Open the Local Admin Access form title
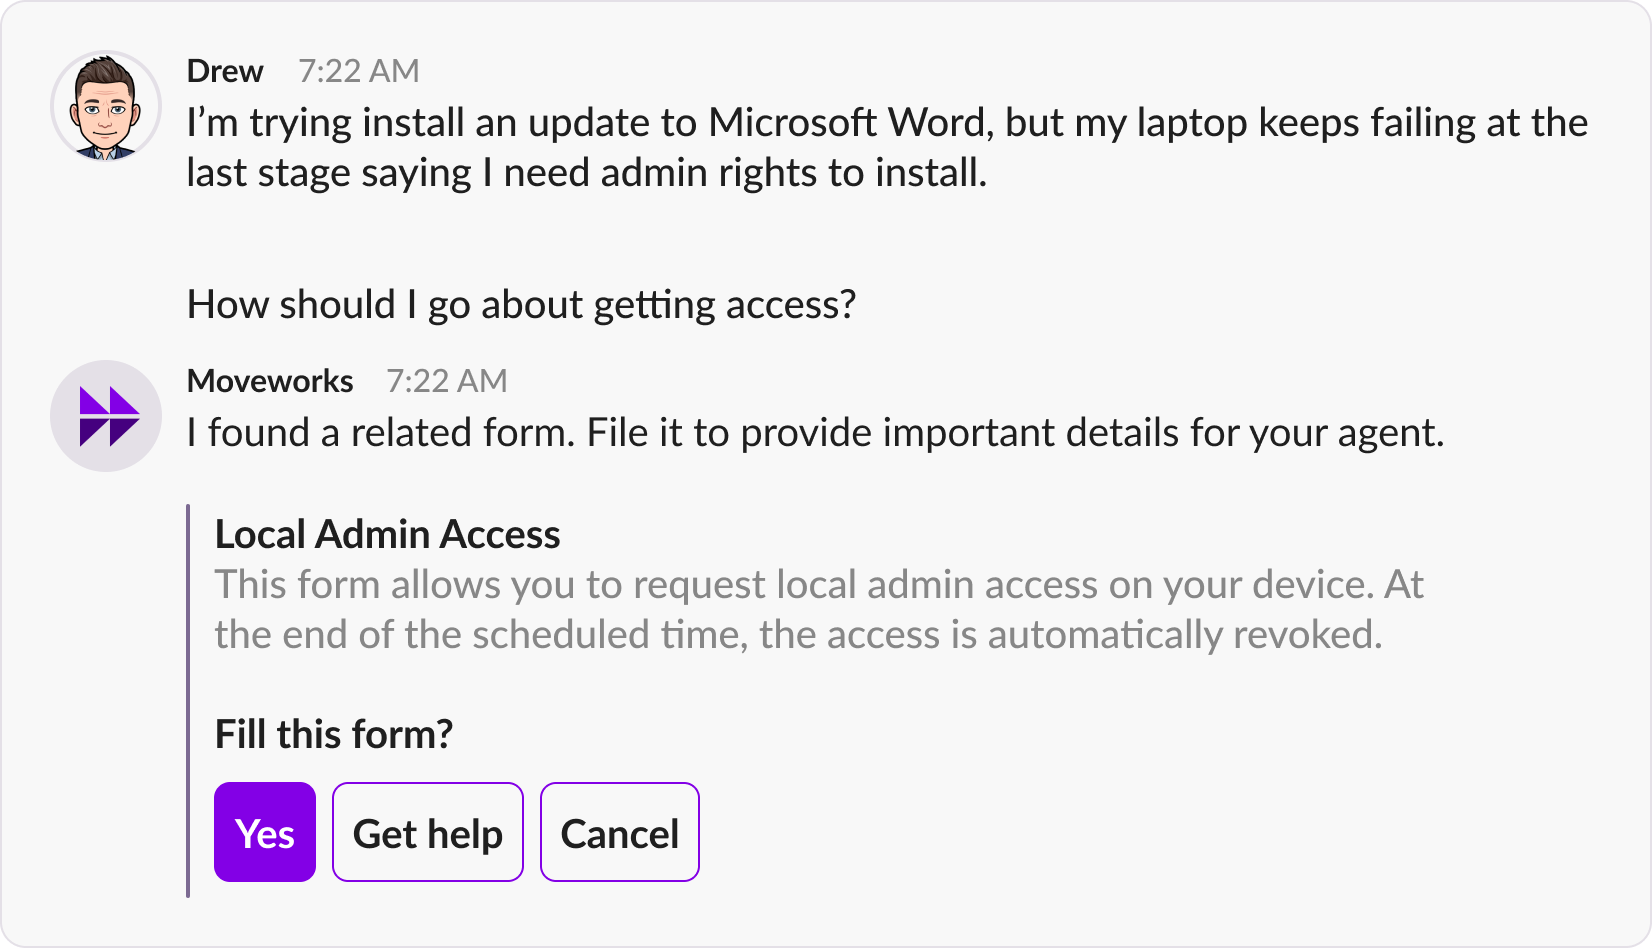The width and height of the screenshot is (1652, 948). click(388, 534)
